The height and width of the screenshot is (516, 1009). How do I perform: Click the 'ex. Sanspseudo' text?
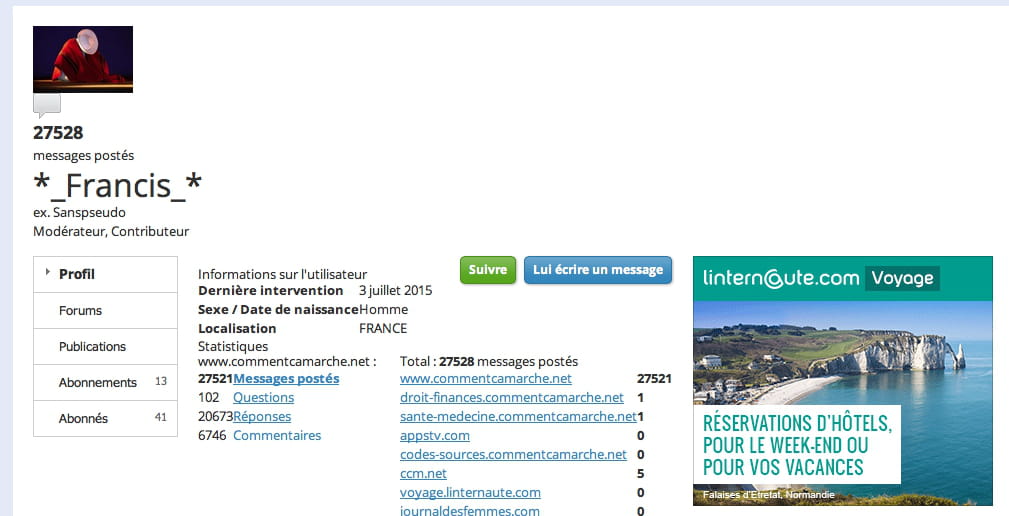click(79, 212)
